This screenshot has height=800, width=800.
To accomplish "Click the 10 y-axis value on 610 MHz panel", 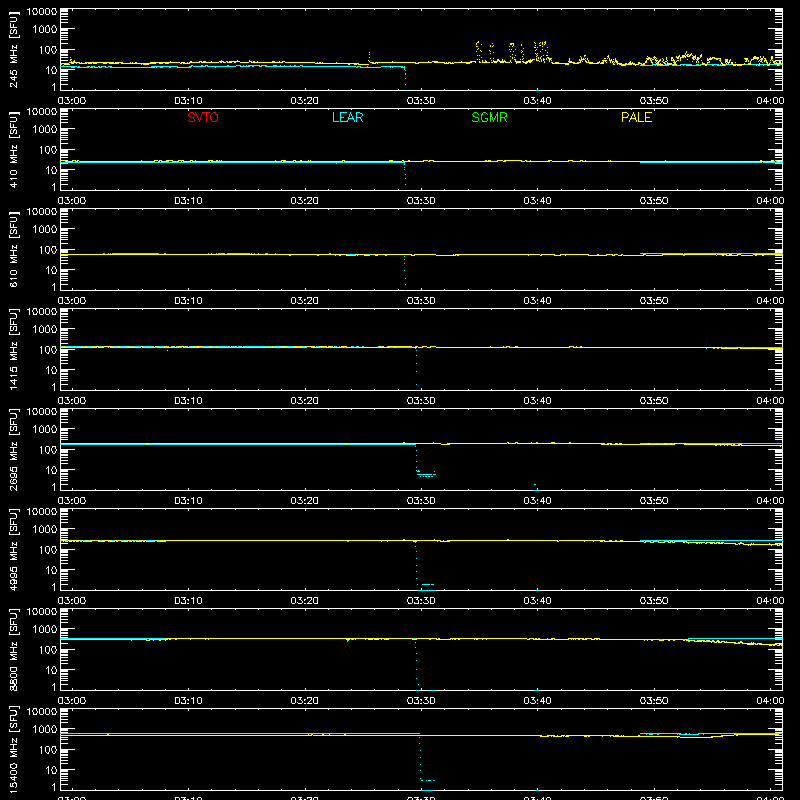I will click(51, 270).
